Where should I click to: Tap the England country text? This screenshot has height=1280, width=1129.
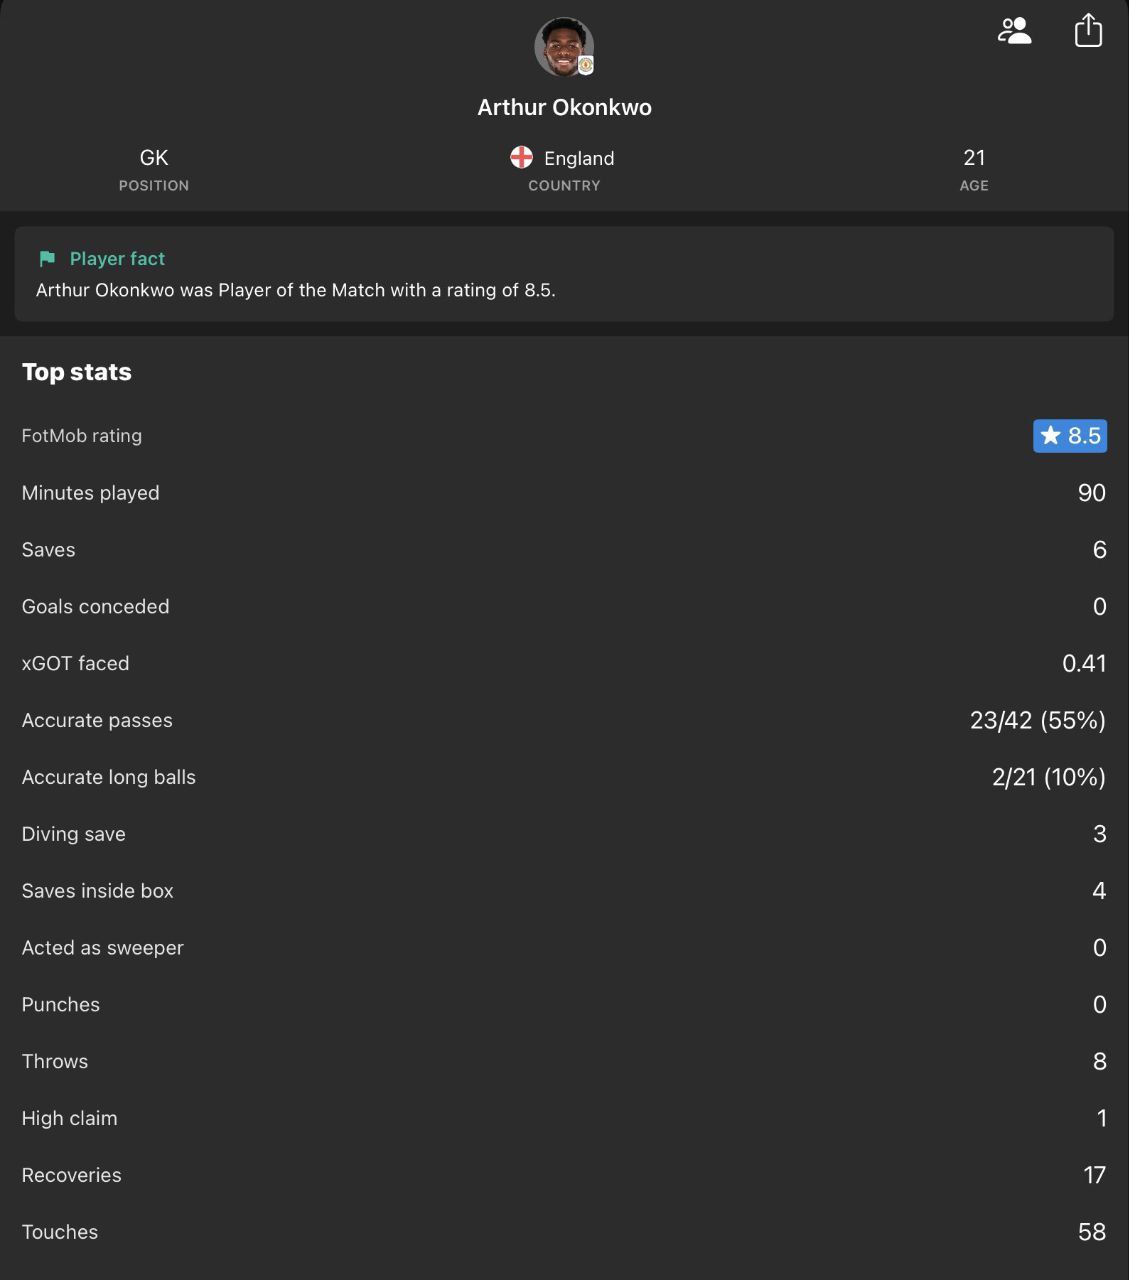coord(579,159)
